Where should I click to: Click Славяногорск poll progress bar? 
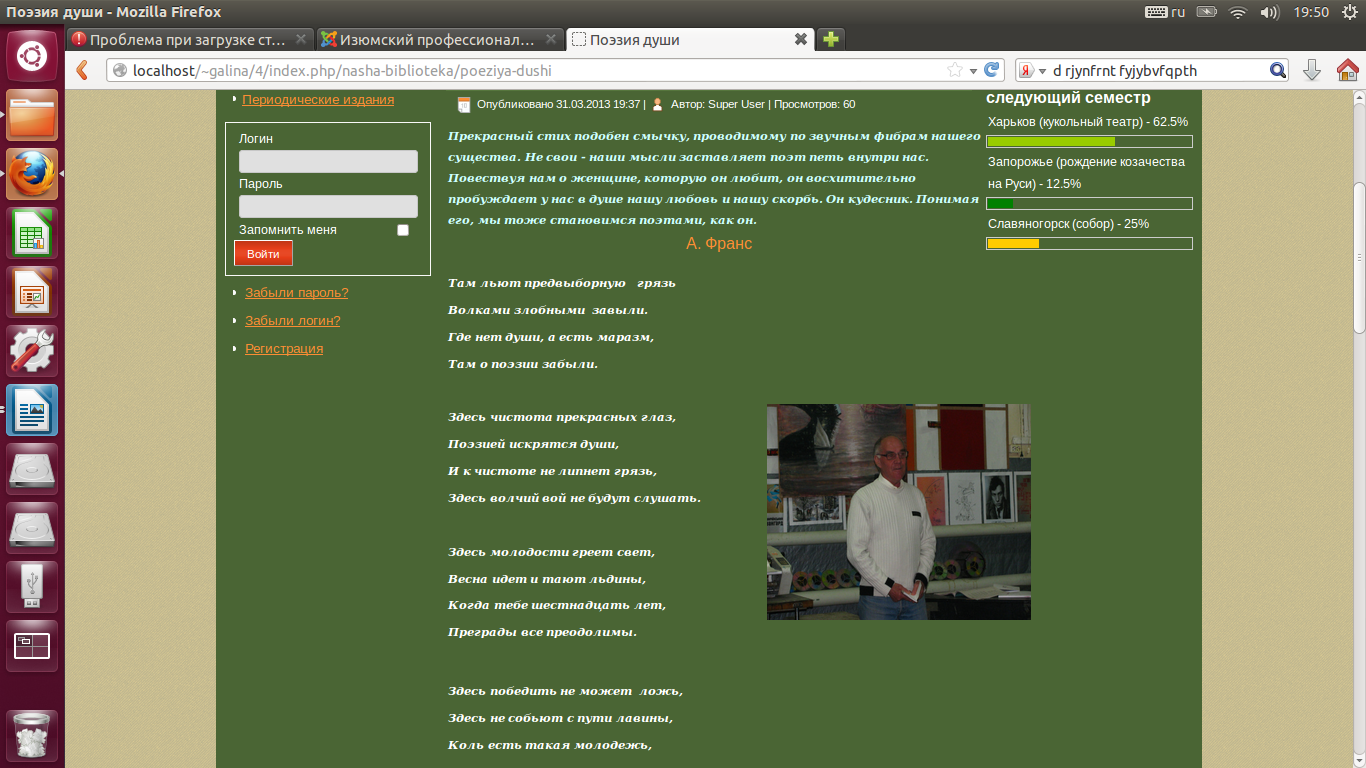[x=1089, y=244]
